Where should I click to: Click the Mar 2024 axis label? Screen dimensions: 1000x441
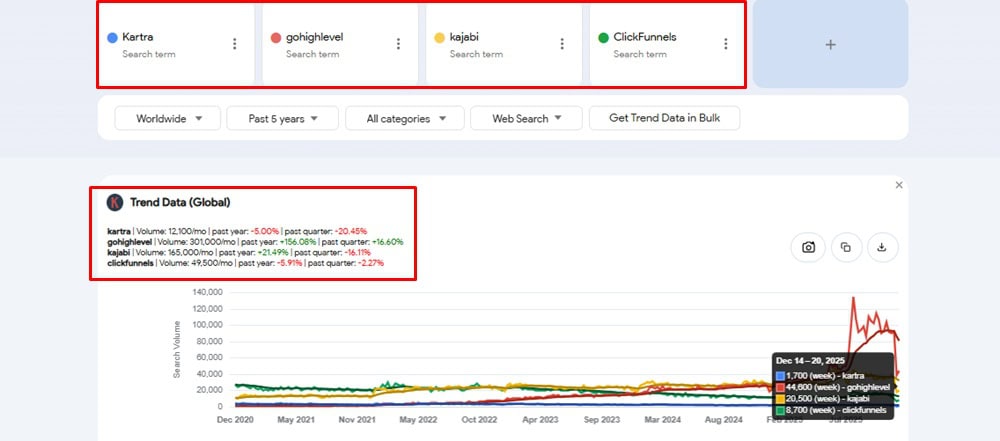pyautogui.click(x=663, y=420)
